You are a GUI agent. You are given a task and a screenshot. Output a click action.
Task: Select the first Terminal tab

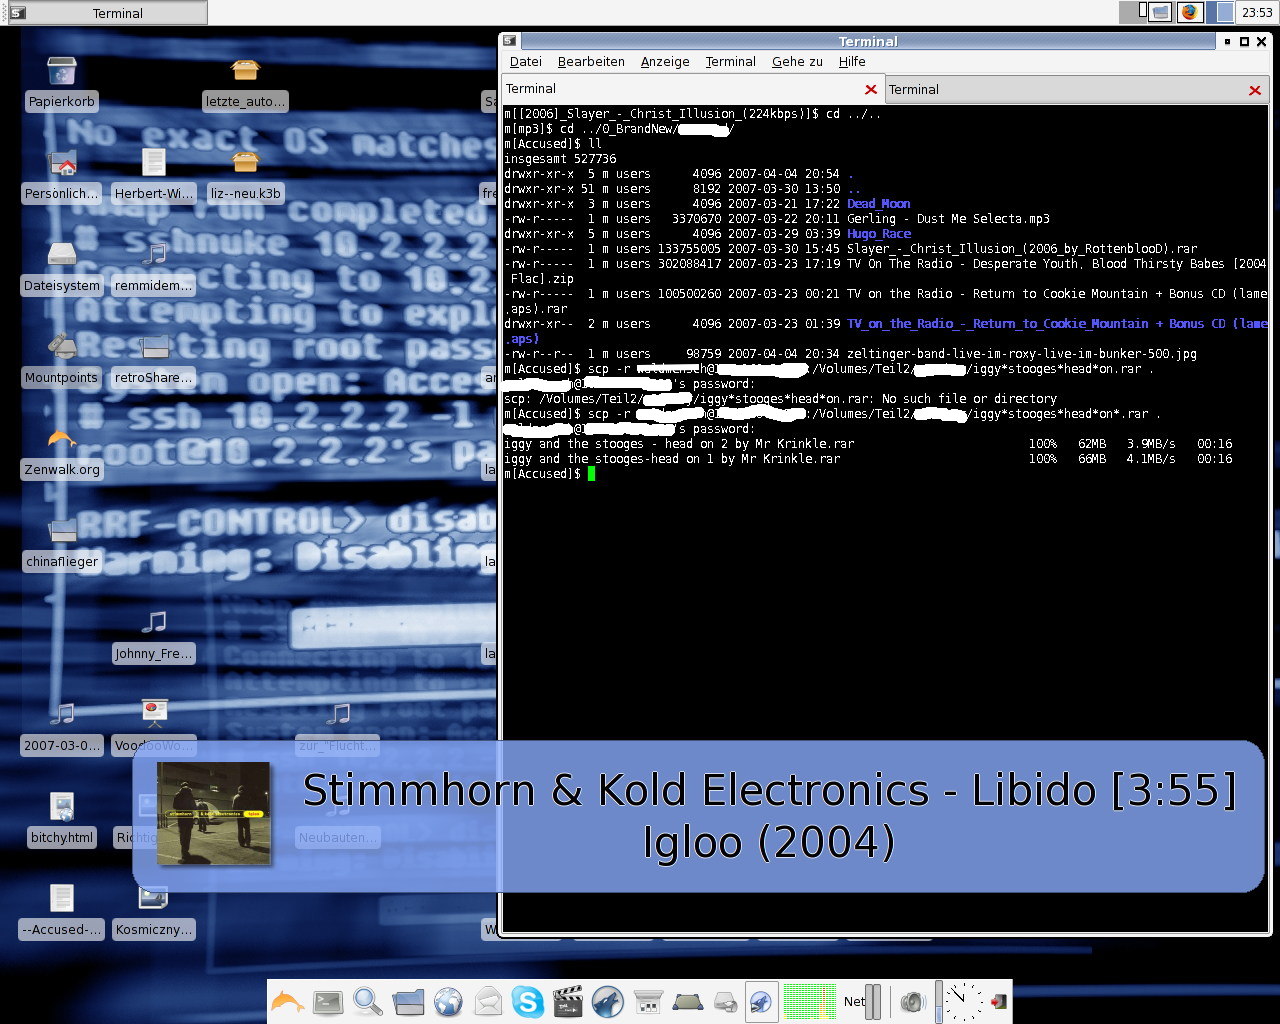692,89
